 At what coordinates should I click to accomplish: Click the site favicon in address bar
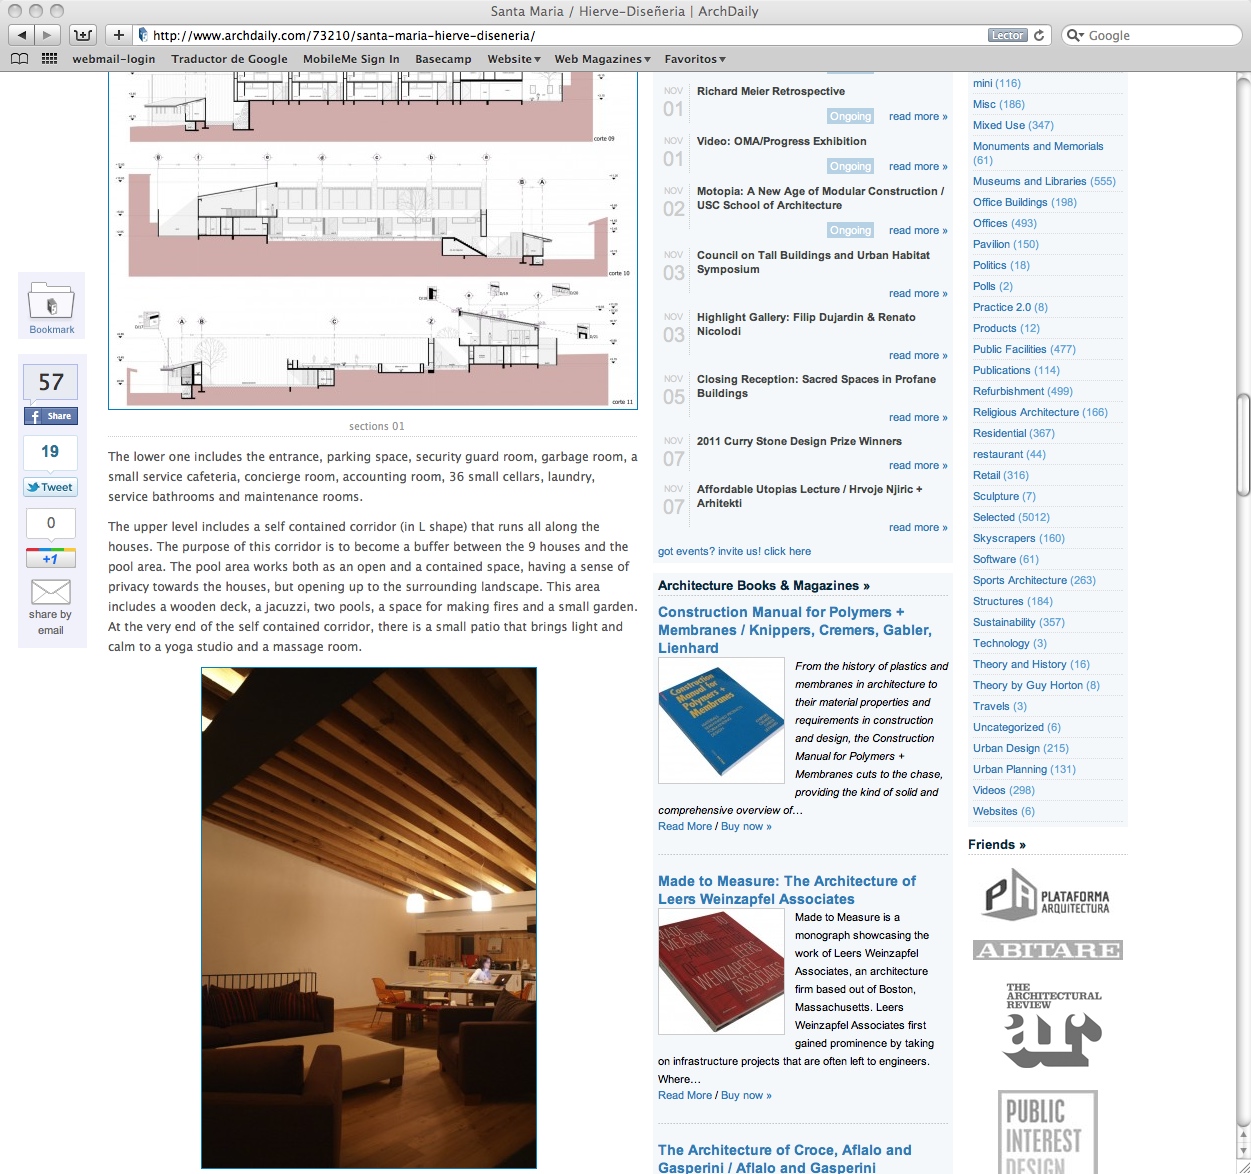pyautogui.click(x=143, y=35)
